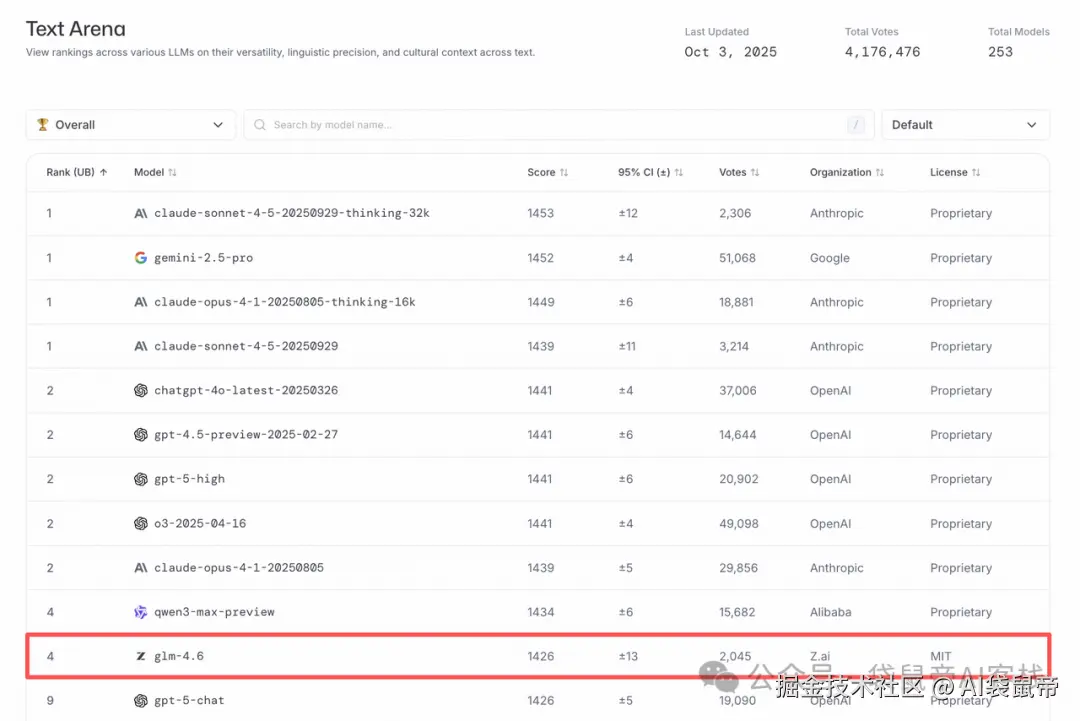Click the Alibaba organization cell
This screenshot has width=1080, height=721.
(x=831, y=612)
